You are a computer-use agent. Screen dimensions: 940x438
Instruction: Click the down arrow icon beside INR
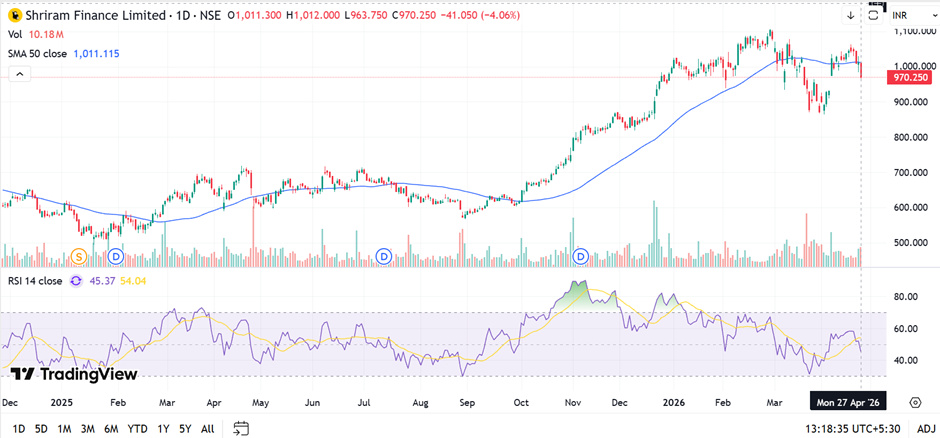pyautogui.click(x=850, y=16)
